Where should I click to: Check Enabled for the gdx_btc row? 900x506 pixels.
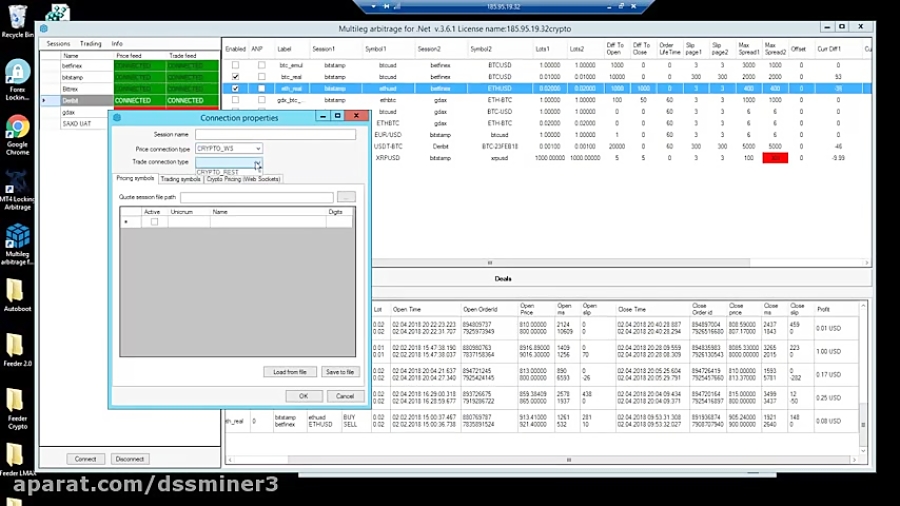pyautogui.click(x=235, y=100)
